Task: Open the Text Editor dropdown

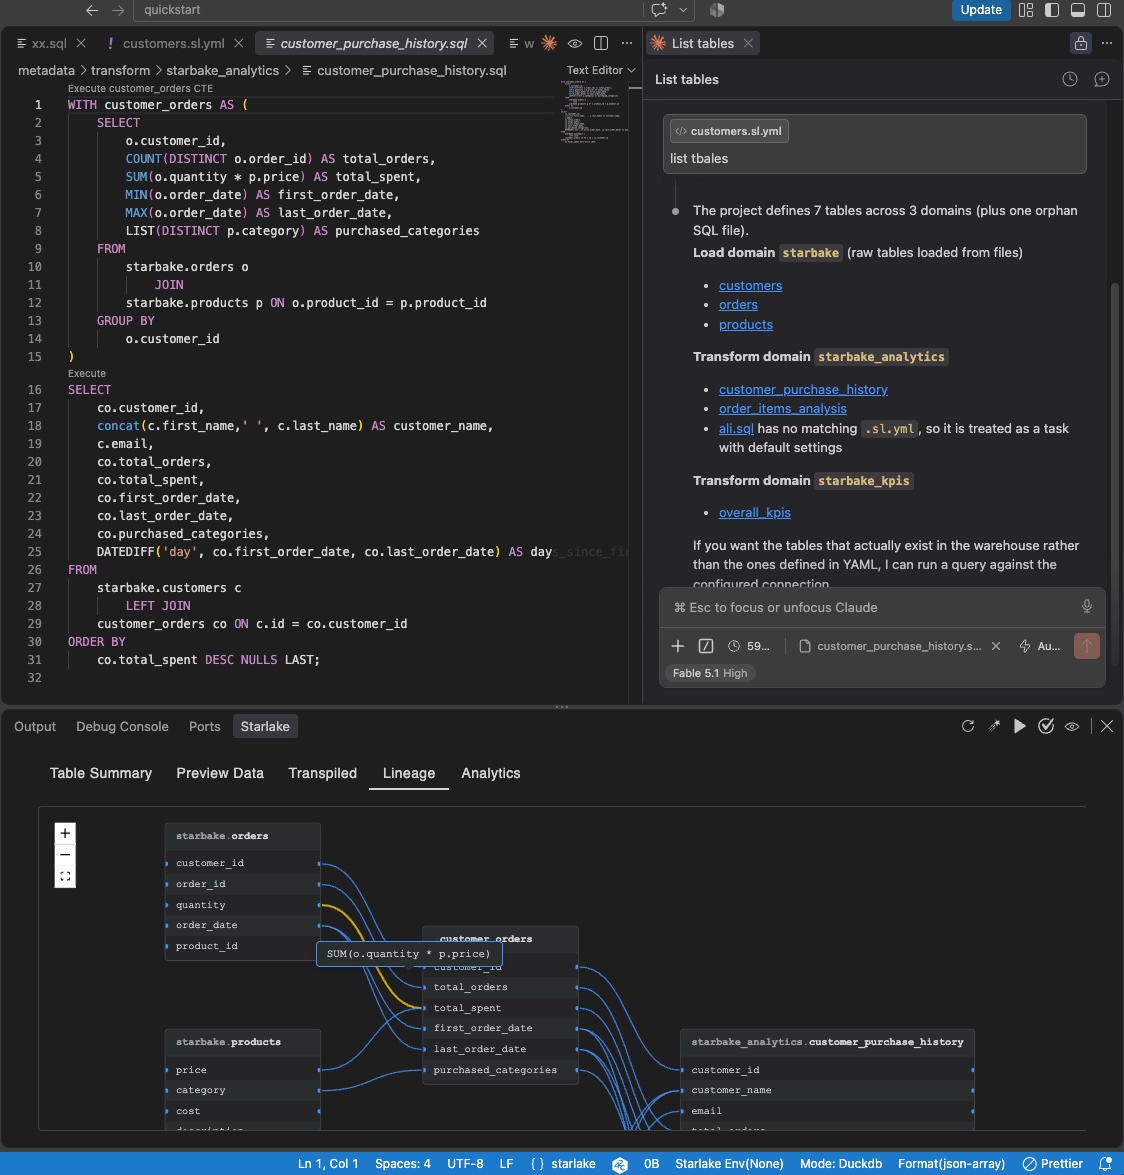Action: click(x=601, y=70)
